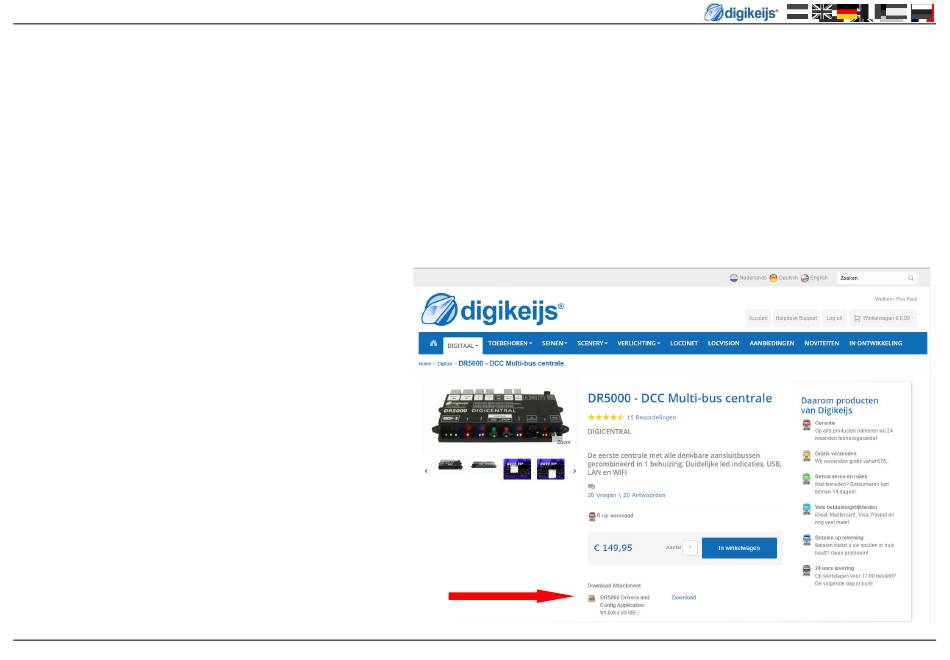950x660 pixels.
Task: Select the Nederlands language flag
Action: (734, 278)
